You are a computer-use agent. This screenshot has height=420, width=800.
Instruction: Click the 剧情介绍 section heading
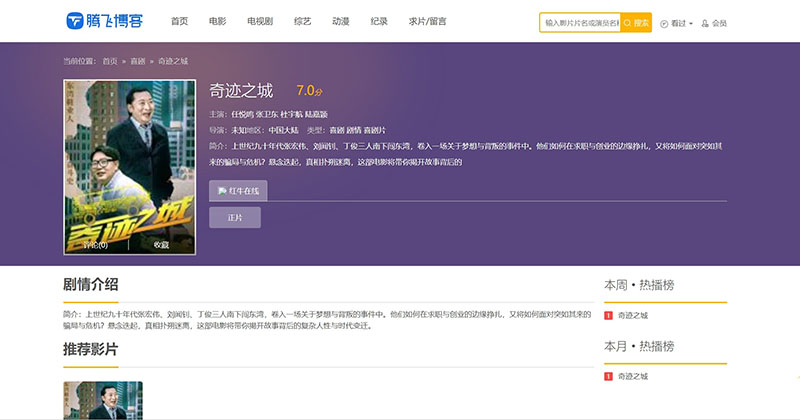91,284
